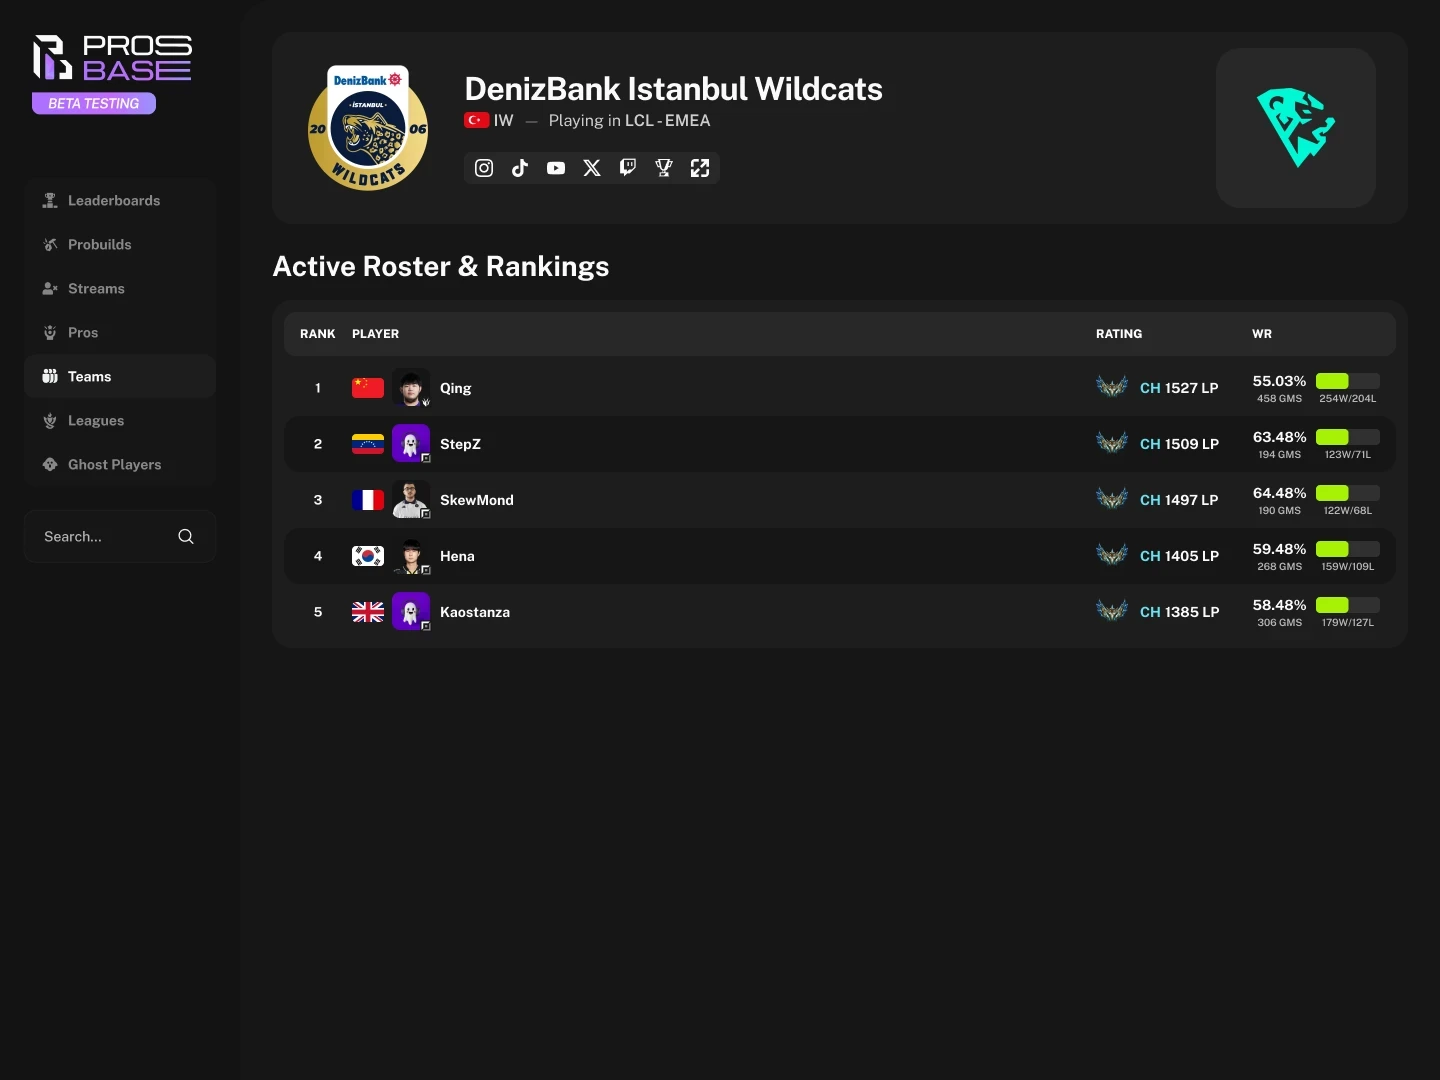Click SkewMond's player avatar
This screenshot has width=1440, height=1080.
[411, 500]
